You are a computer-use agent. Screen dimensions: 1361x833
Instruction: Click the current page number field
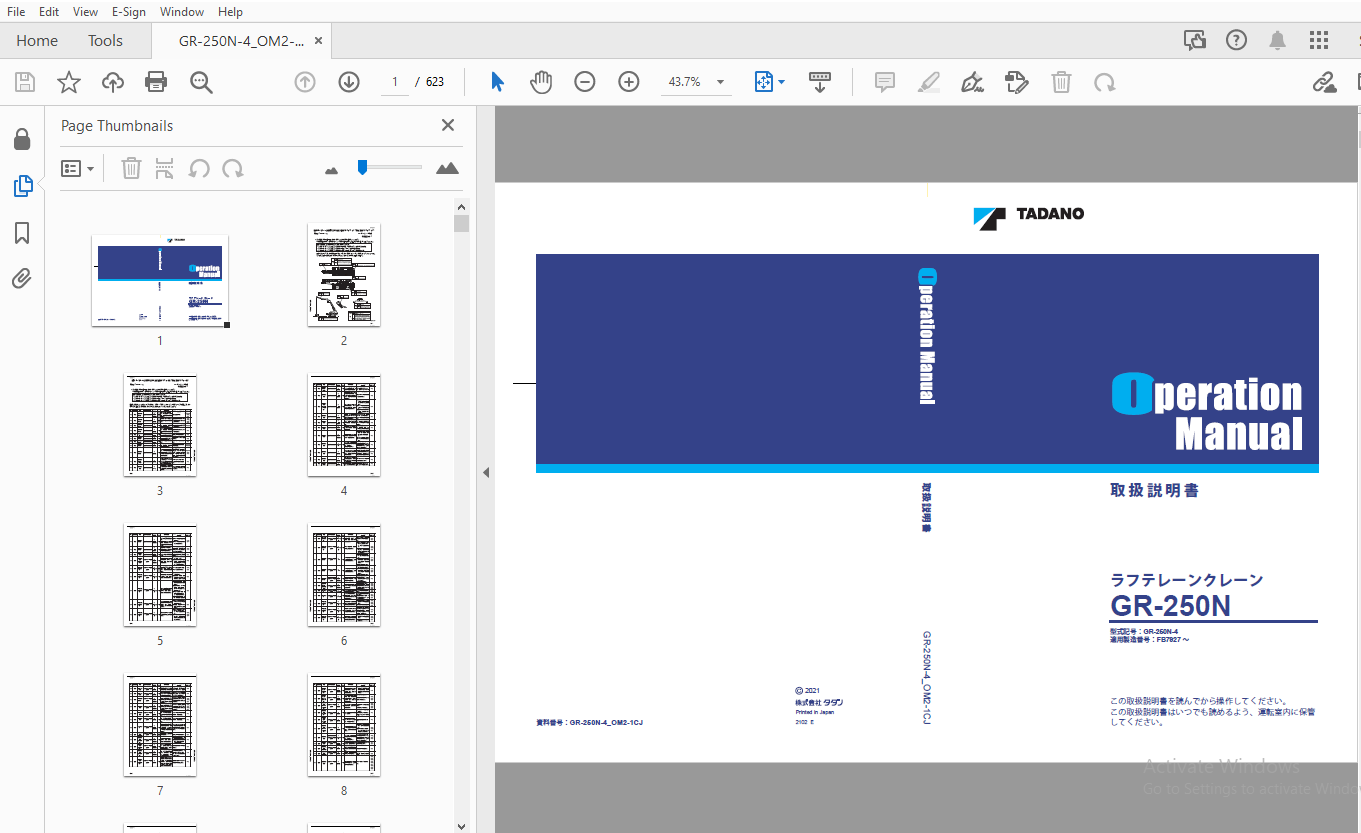(x=395, y=82)
